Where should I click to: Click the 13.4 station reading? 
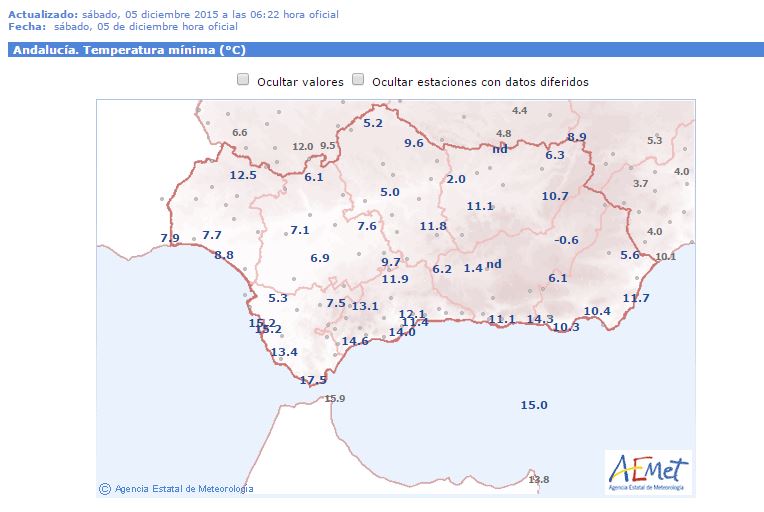coord(284,352)
